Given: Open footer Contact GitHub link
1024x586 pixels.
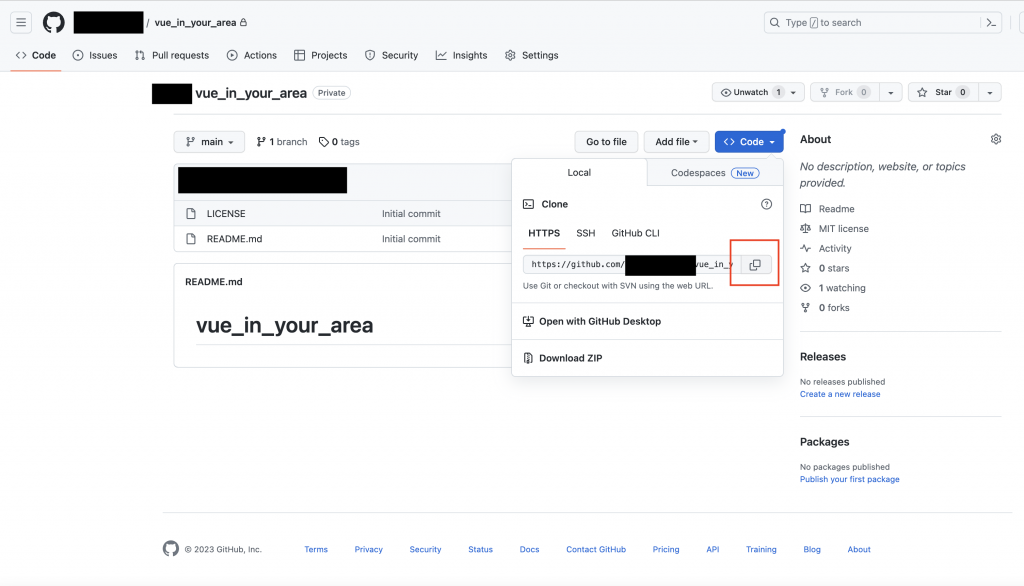Looking at the screenshot, I should click(x=596, y=549).
